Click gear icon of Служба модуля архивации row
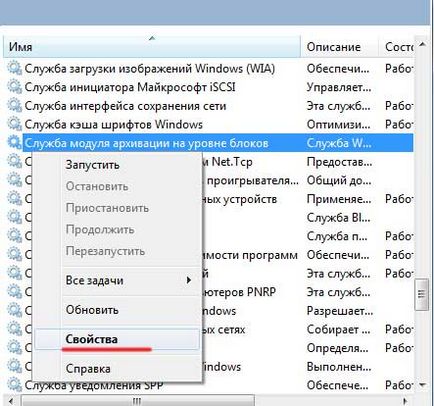This screenshot has width=434, height=406. pos(14,143)
